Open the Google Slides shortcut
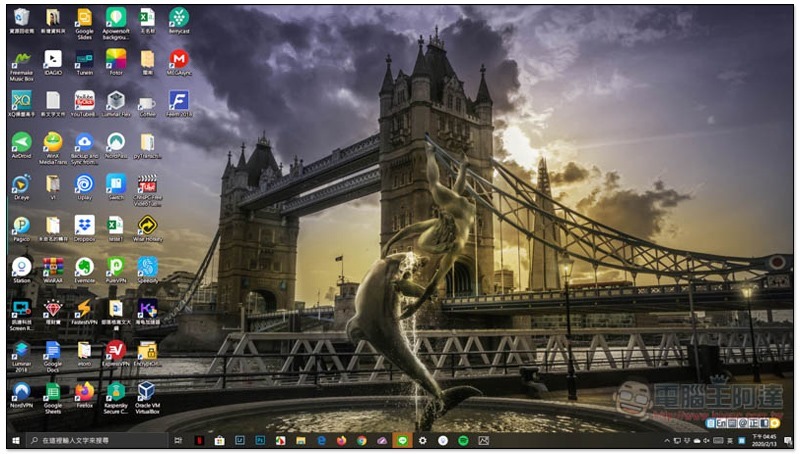The width and height of the screenshot is (800, 454). pos(84,23)
